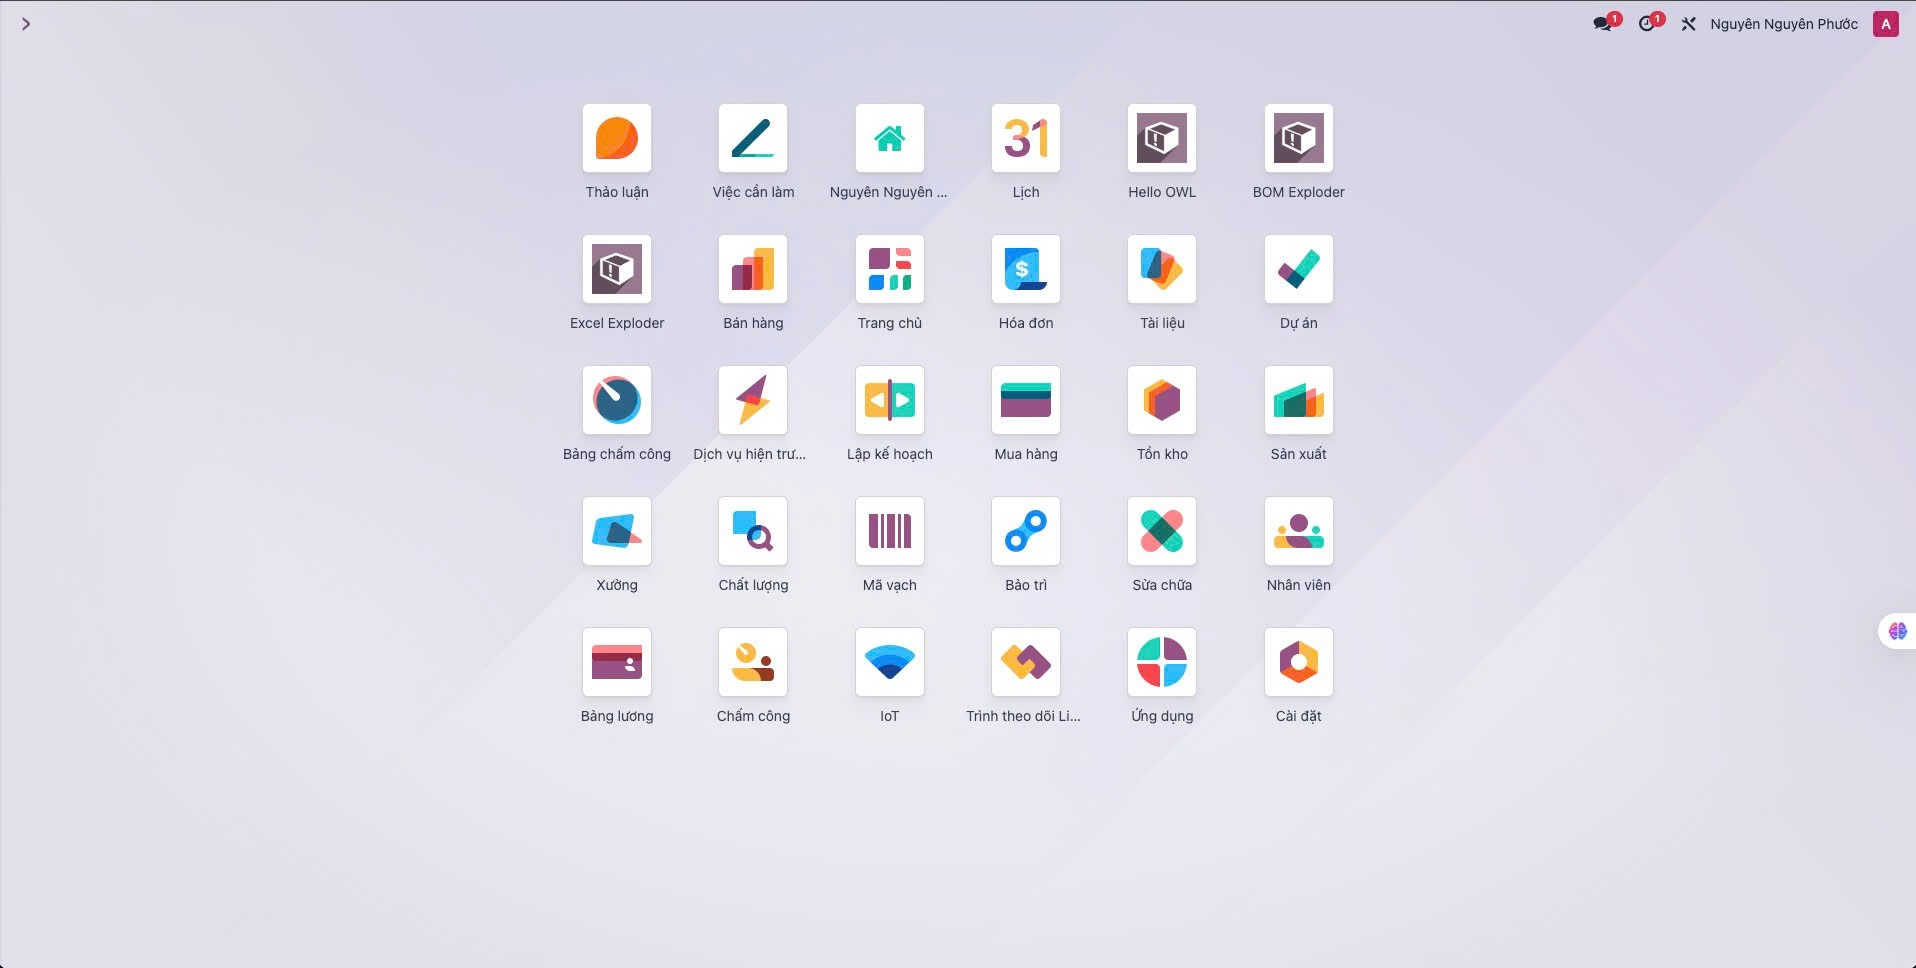This screenshot has height=968, width=1916.
Task: Show pending activities clock notification
Action: [x=1647, y=24]
